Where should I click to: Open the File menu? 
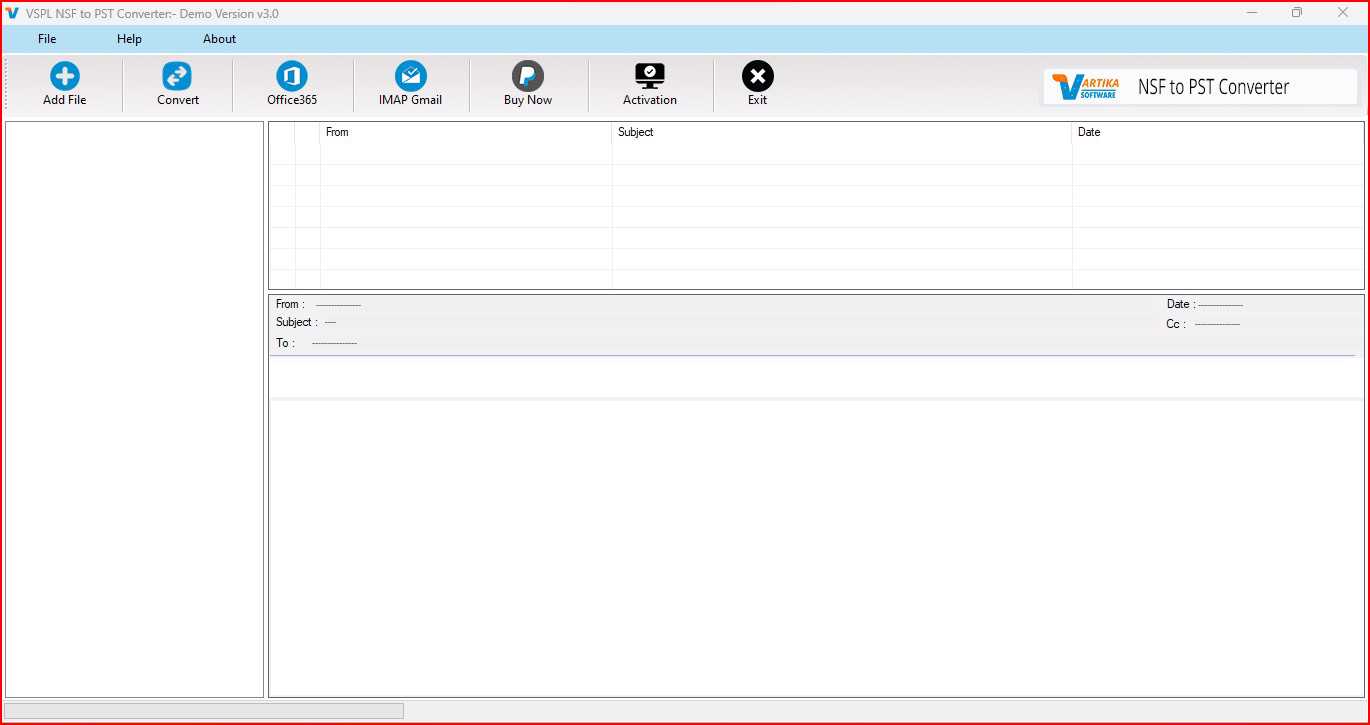tap(47, 39)
